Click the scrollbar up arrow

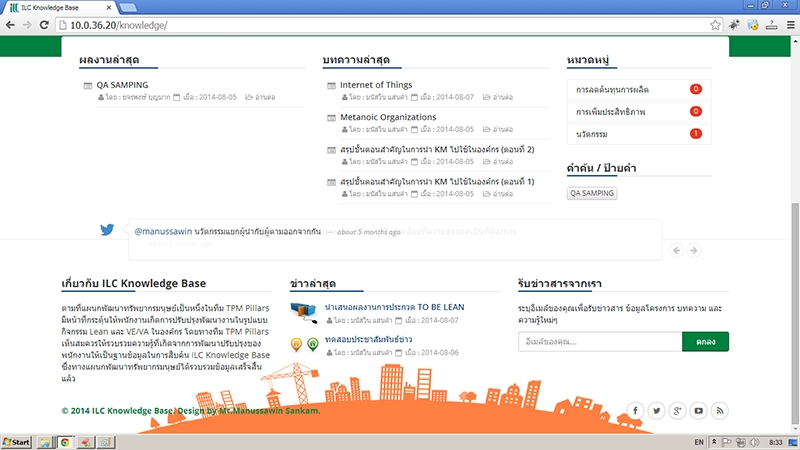coord(795,41)
